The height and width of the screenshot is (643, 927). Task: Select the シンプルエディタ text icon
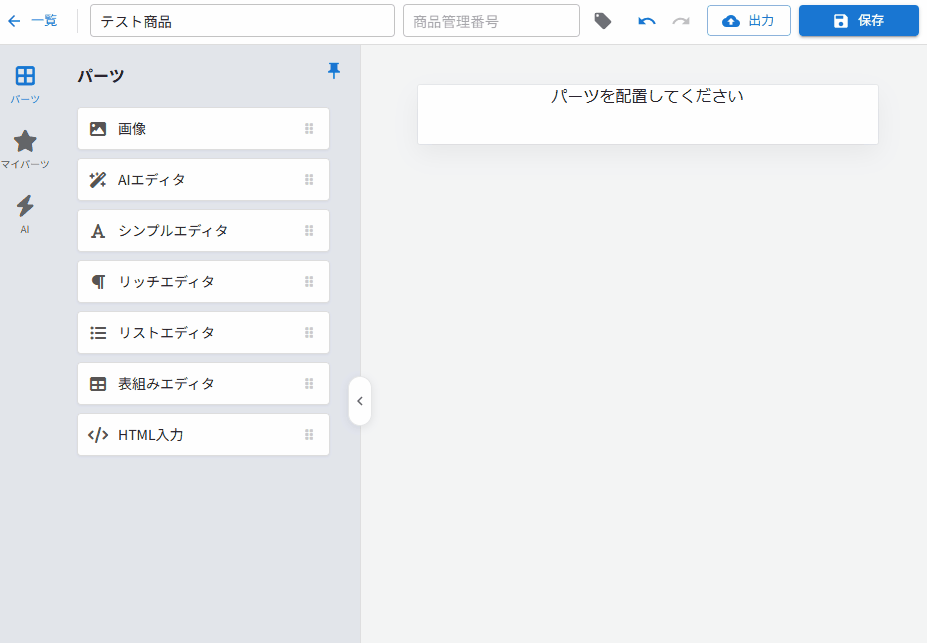pyautogui.click(x=97, y=230)
